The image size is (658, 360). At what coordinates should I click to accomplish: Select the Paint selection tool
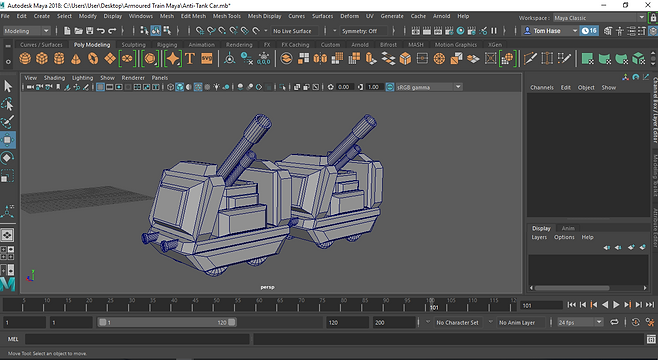[8, 122]
